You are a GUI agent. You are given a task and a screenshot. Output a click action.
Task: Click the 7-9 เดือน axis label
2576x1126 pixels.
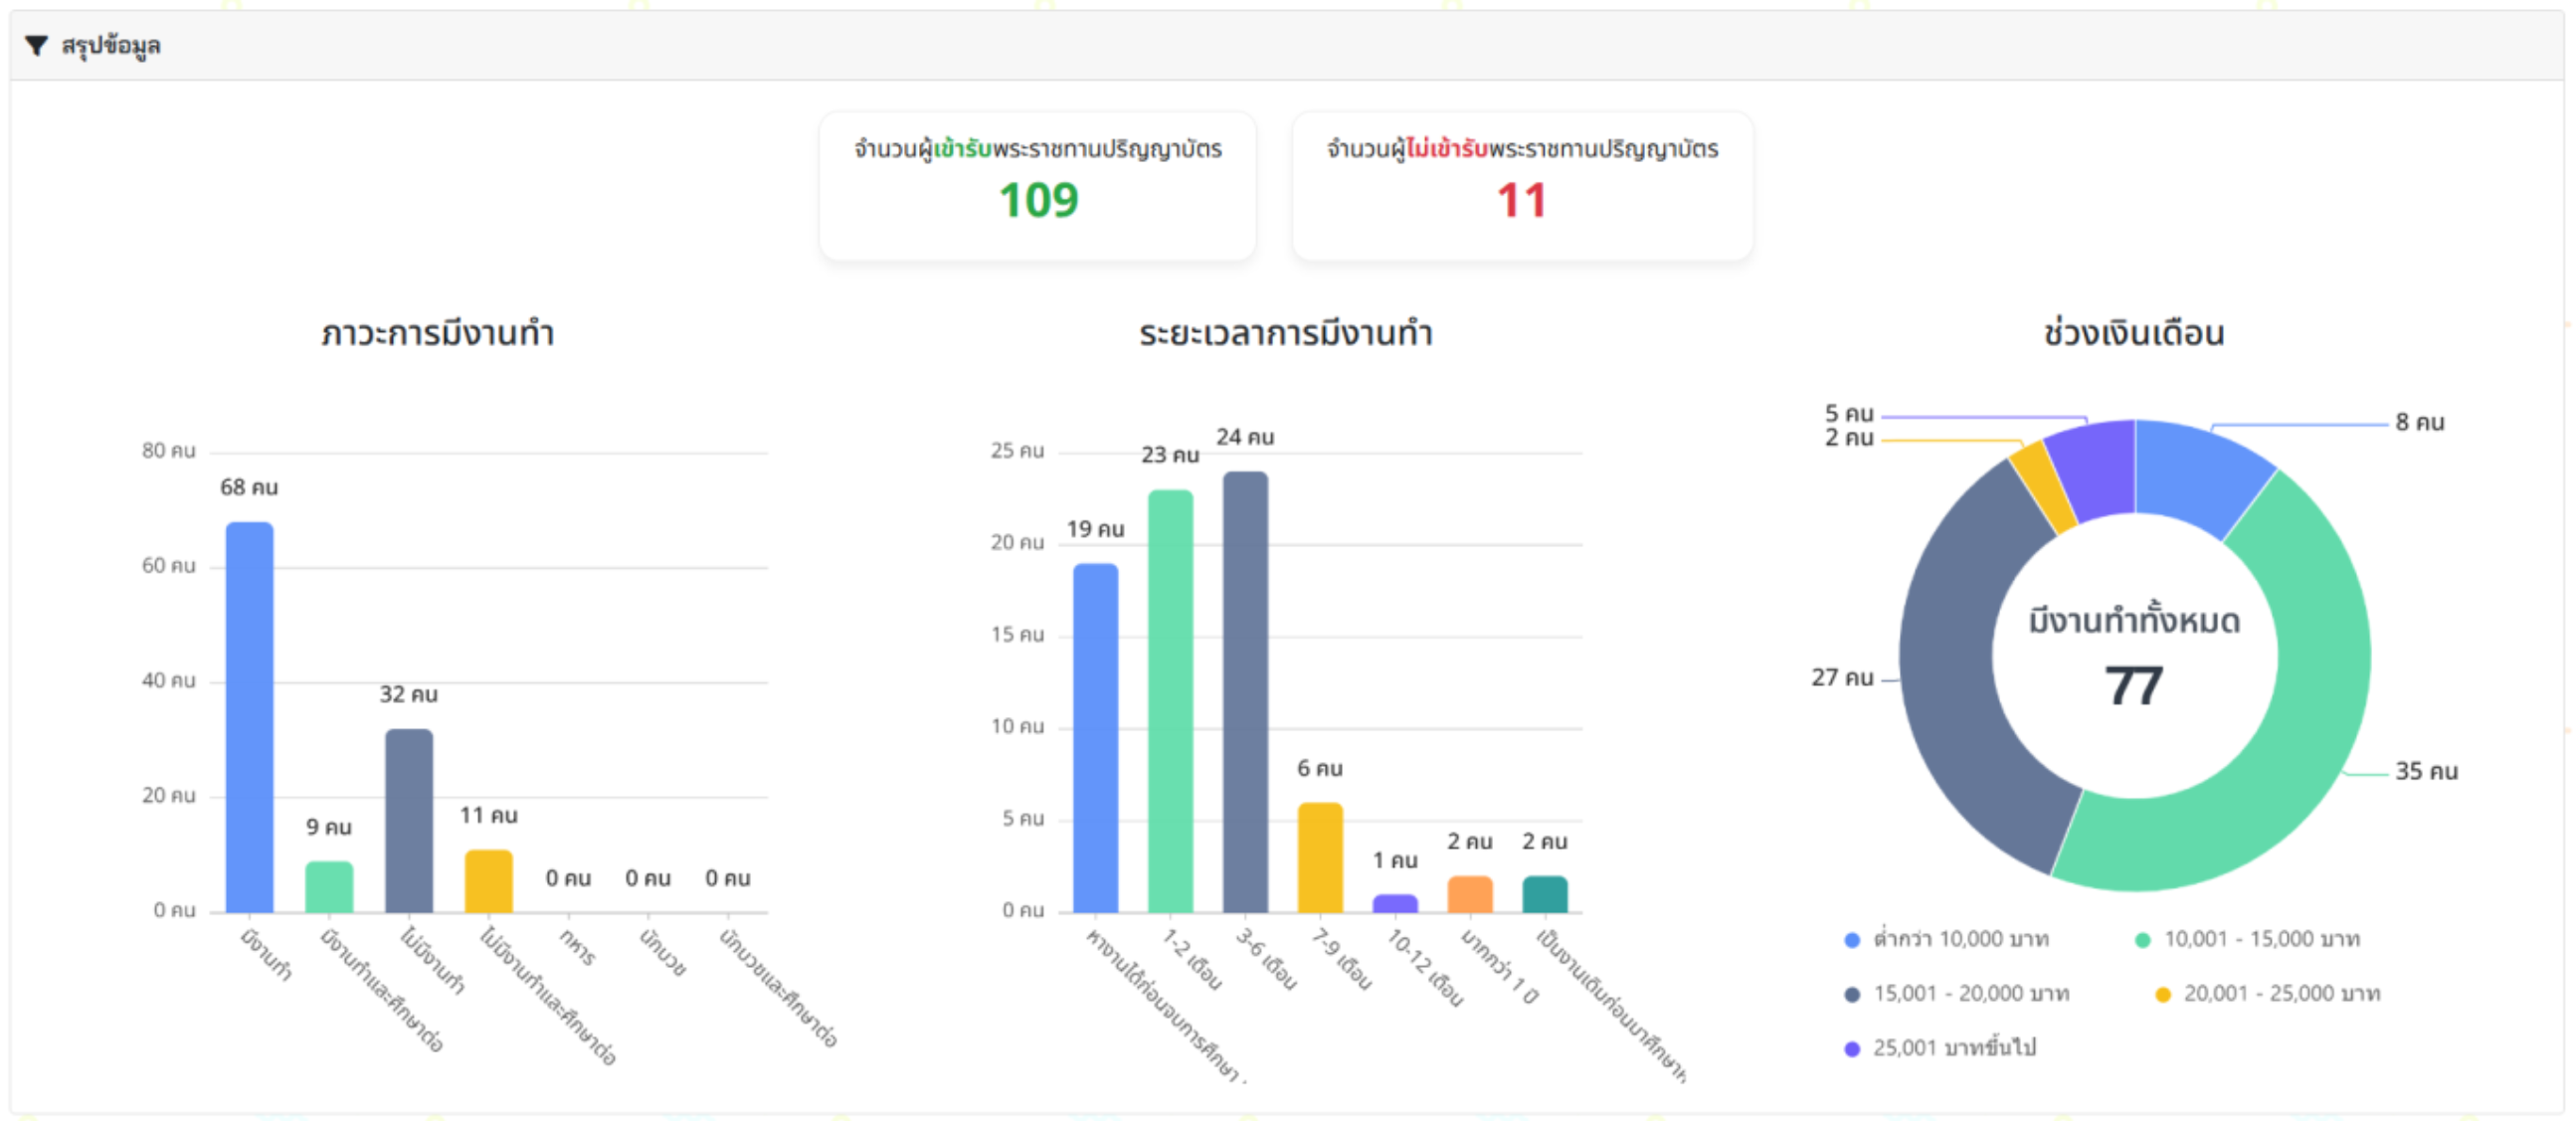pyautogui.click(x=1341, y=958)
